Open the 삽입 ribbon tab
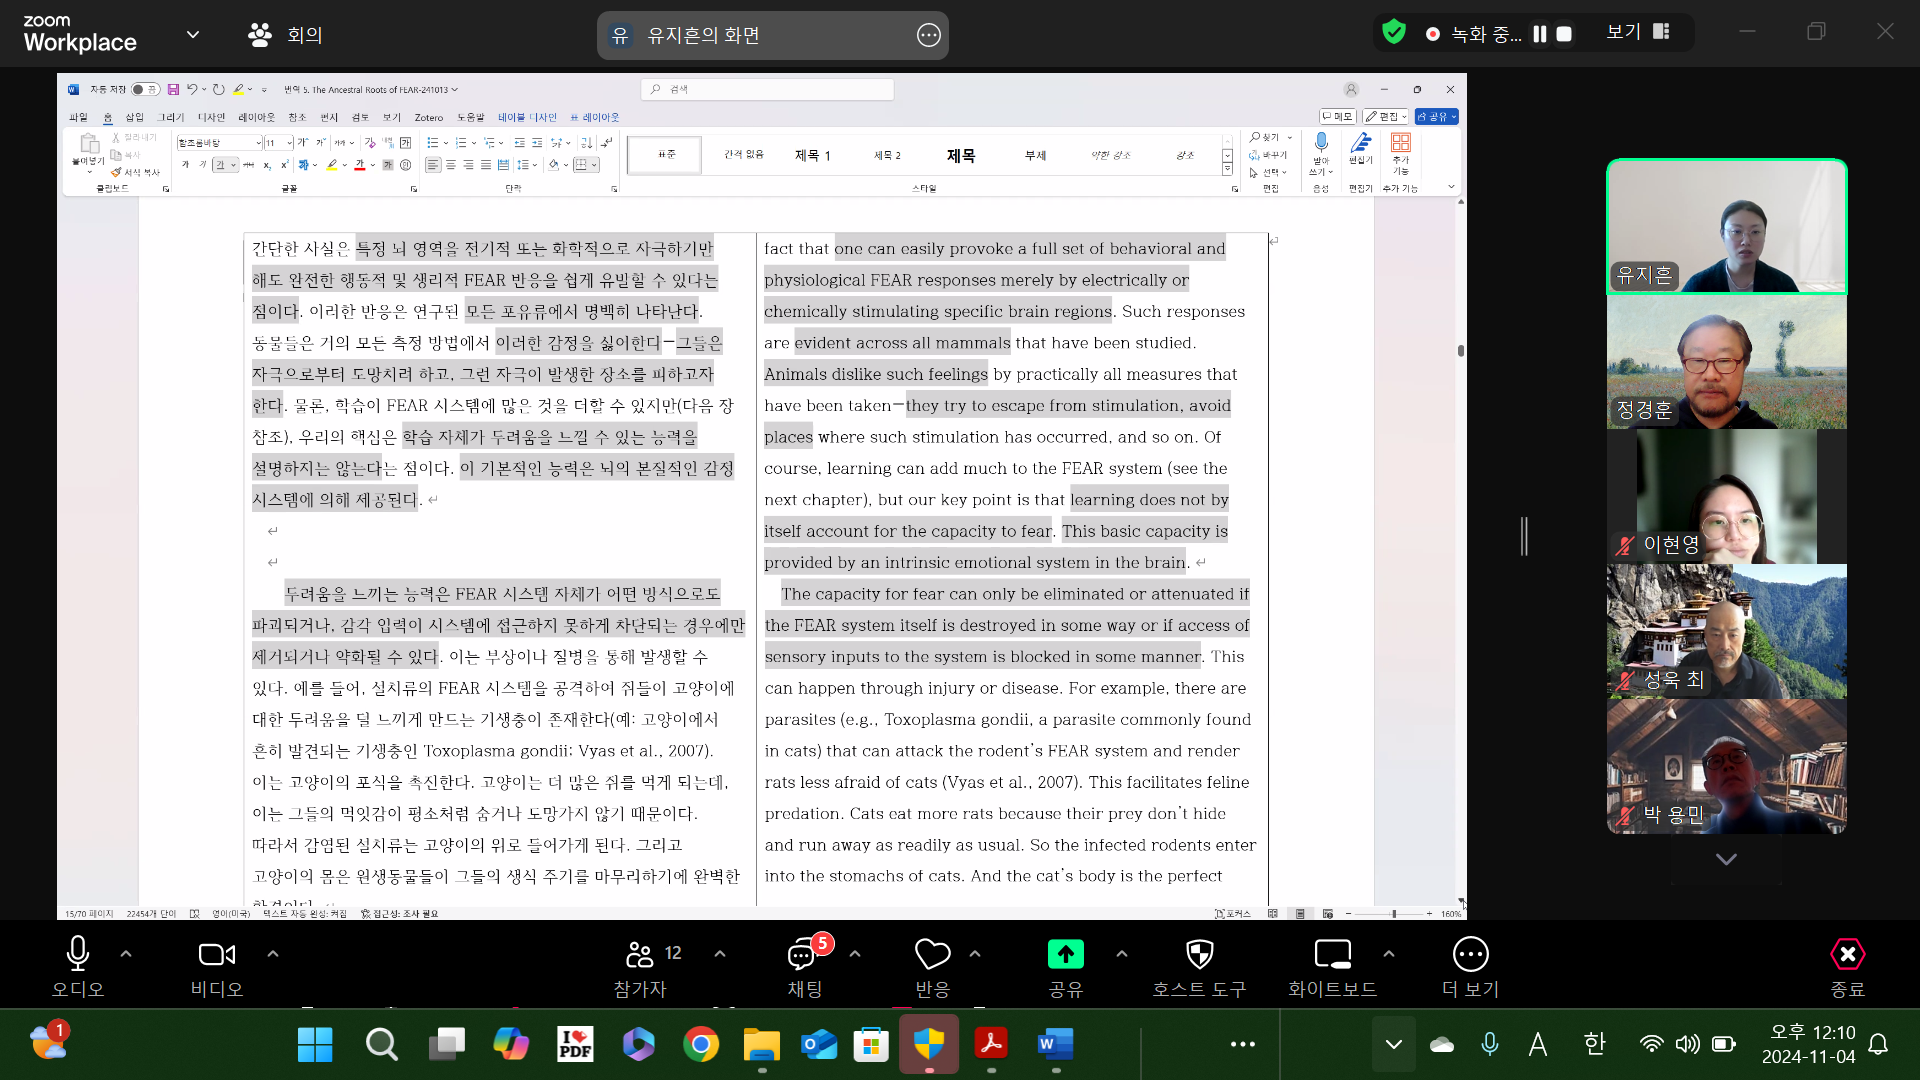Screen dimensions: 1920x1080 tap(134, 117)
